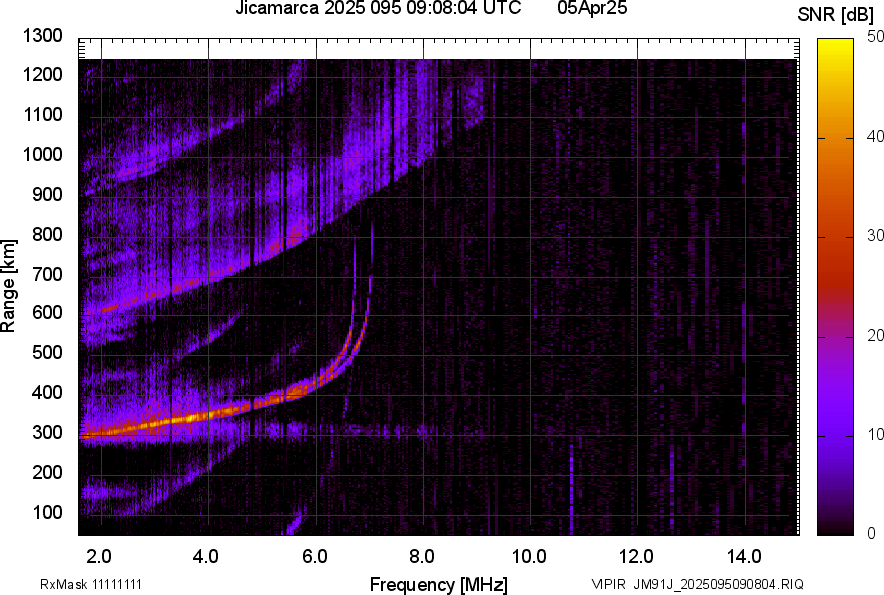
Task: Click the 10.0 frequency tick label
Action: 529,557
